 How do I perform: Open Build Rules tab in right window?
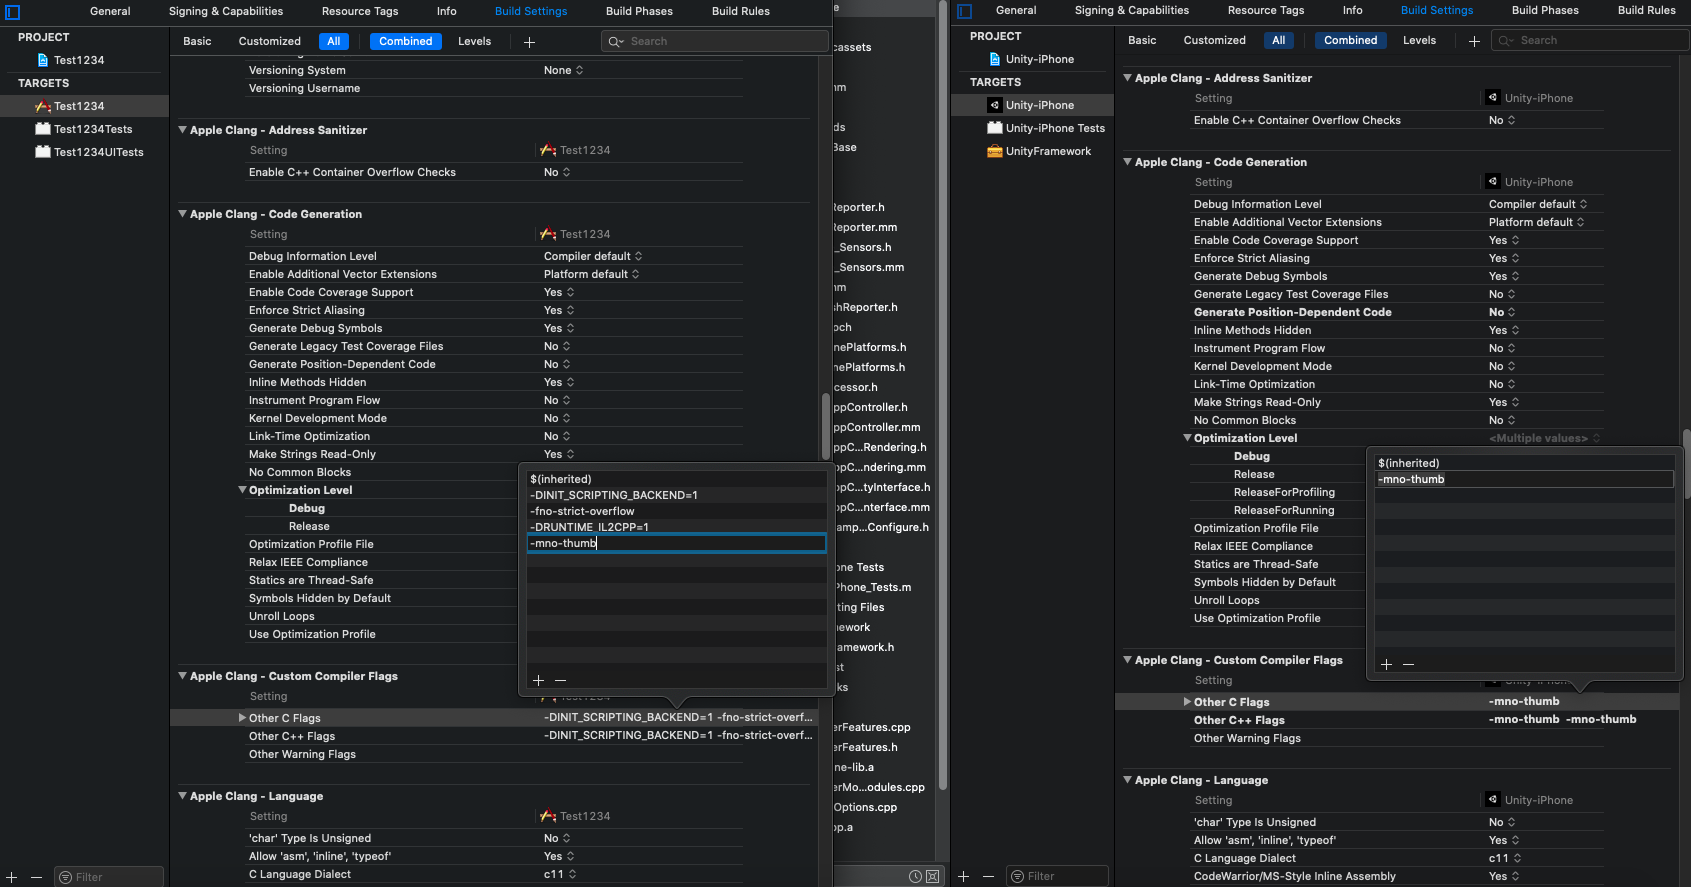pos(1647,10)
